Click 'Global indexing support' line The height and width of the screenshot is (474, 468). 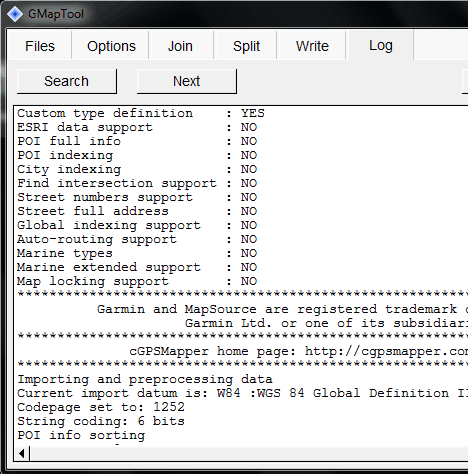click(x=137, y=225)
